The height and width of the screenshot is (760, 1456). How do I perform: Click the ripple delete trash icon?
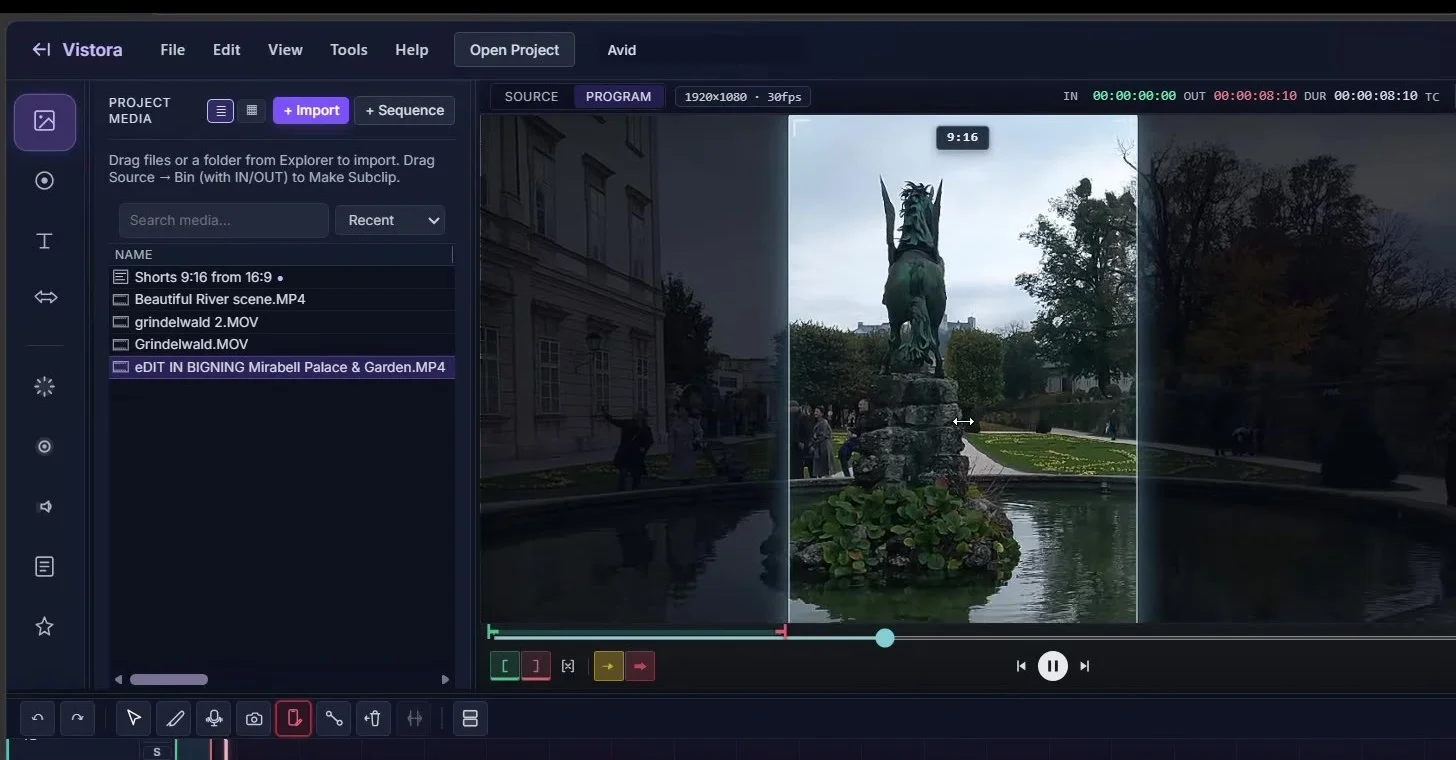pos(374,718)
